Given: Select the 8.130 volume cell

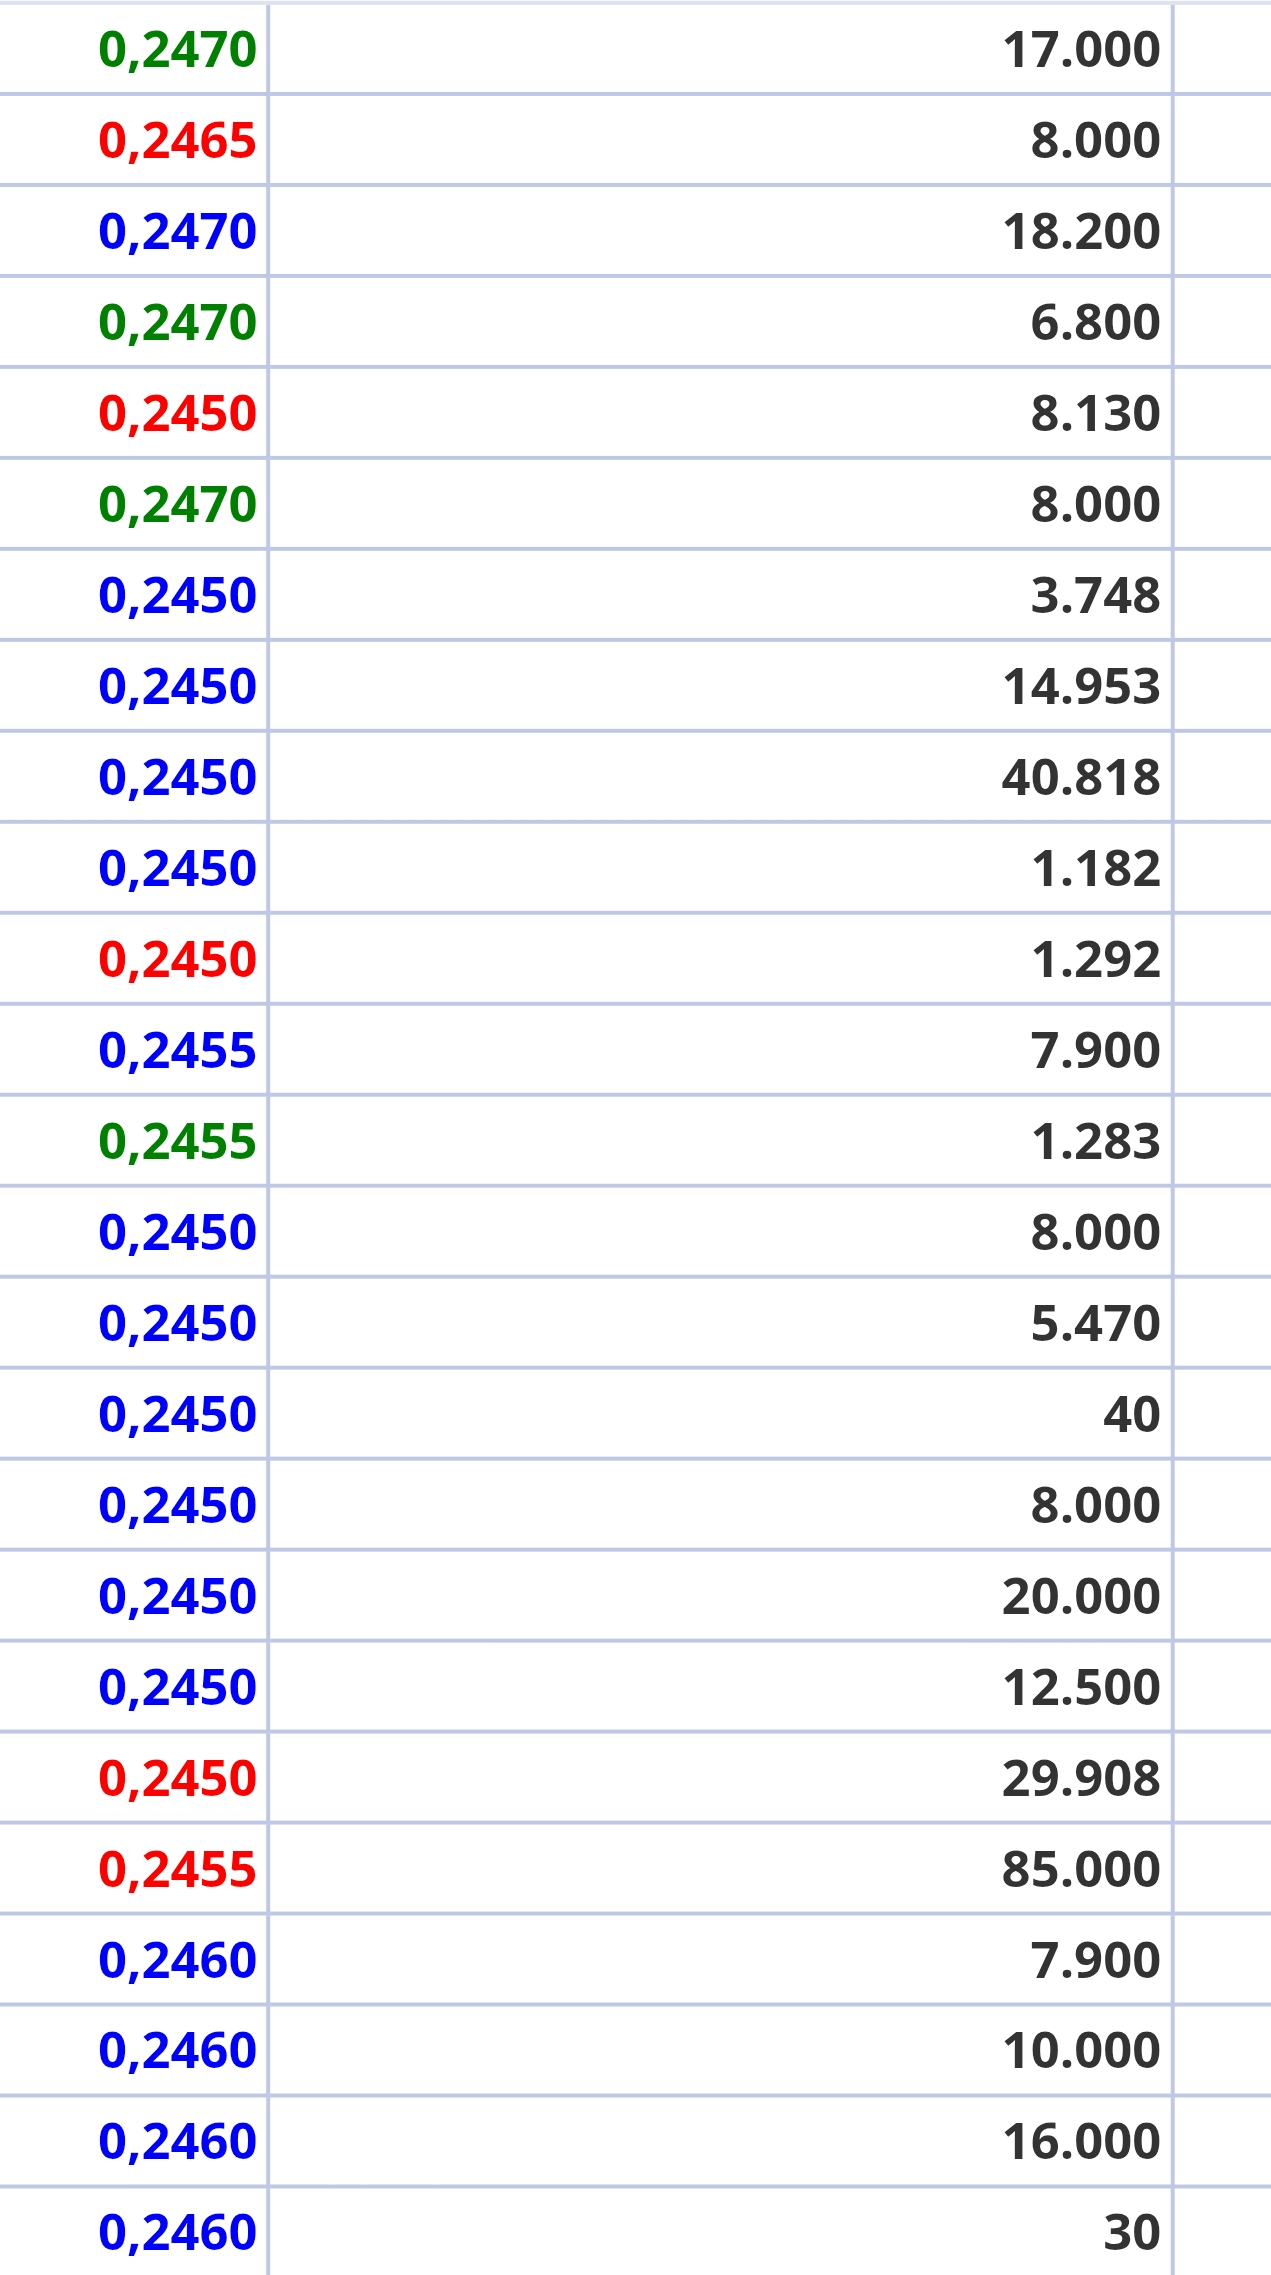Looking at the screenshot, I should tap(1094, 414).
